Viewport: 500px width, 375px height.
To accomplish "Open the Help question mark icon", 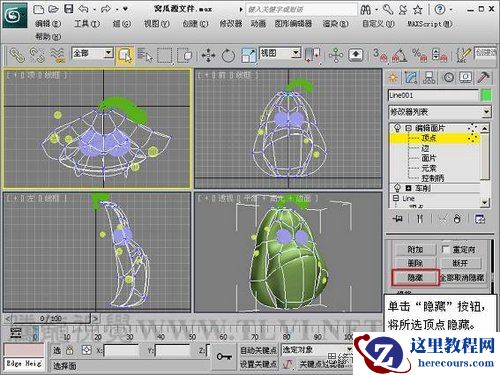I will [440, 10].
